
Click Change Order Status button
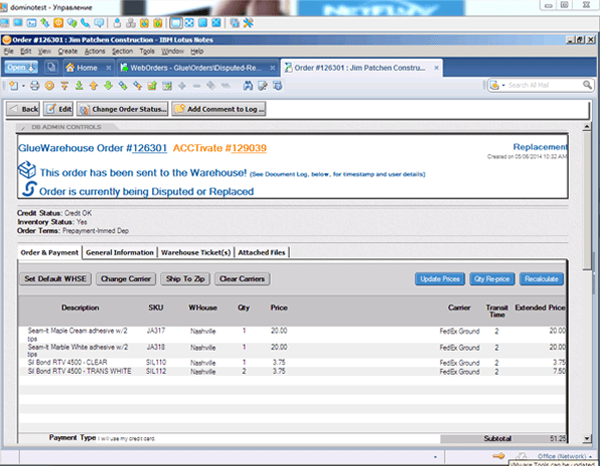(122, 109)
